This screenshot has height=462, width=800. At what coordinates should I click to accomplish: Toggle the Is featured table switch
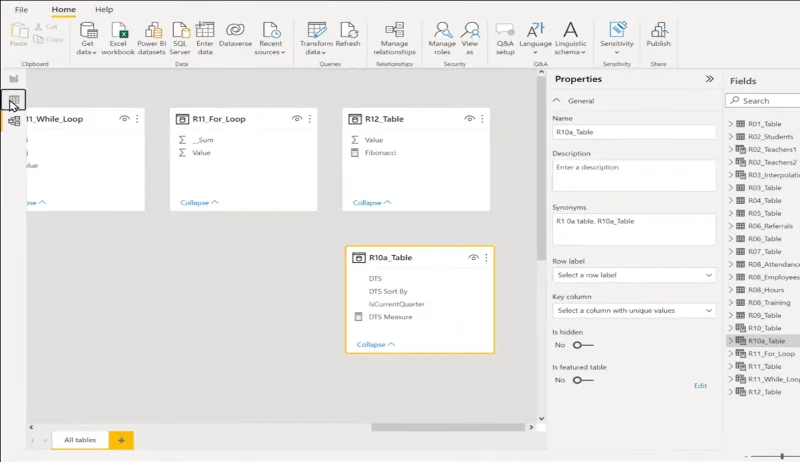pyautogui.click(x=583, y=380)
